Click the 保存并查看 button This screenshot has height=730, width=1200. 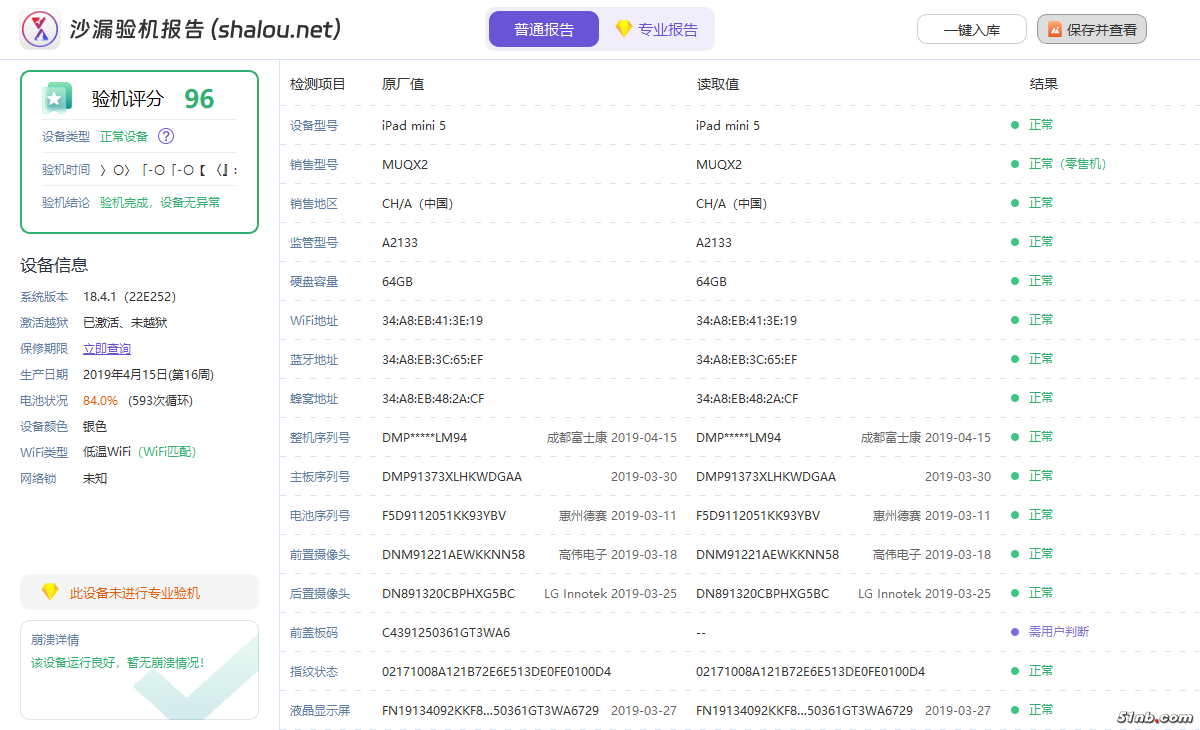pyautogui.click(x=1091, y=30)
